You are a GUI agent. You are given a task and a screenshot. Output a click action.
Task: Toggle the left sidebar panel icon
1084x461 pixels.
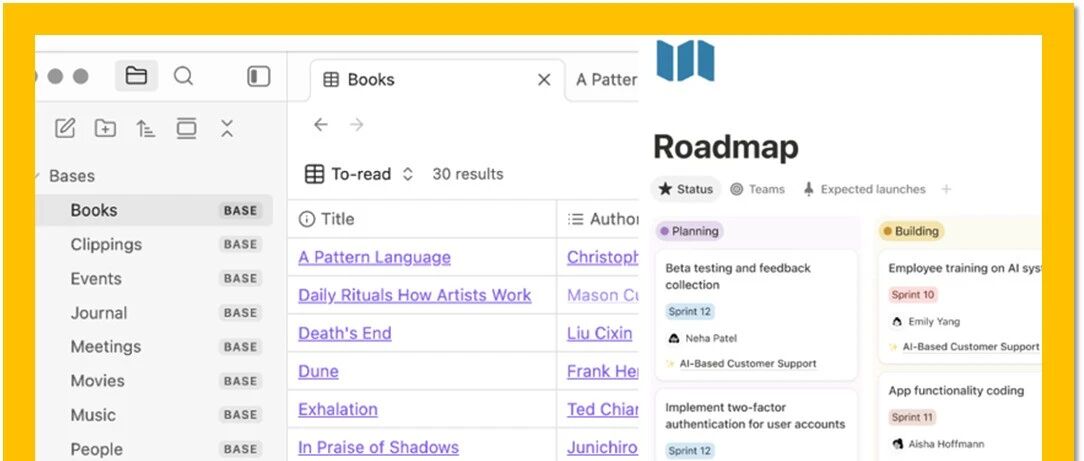tap(259, 76)
